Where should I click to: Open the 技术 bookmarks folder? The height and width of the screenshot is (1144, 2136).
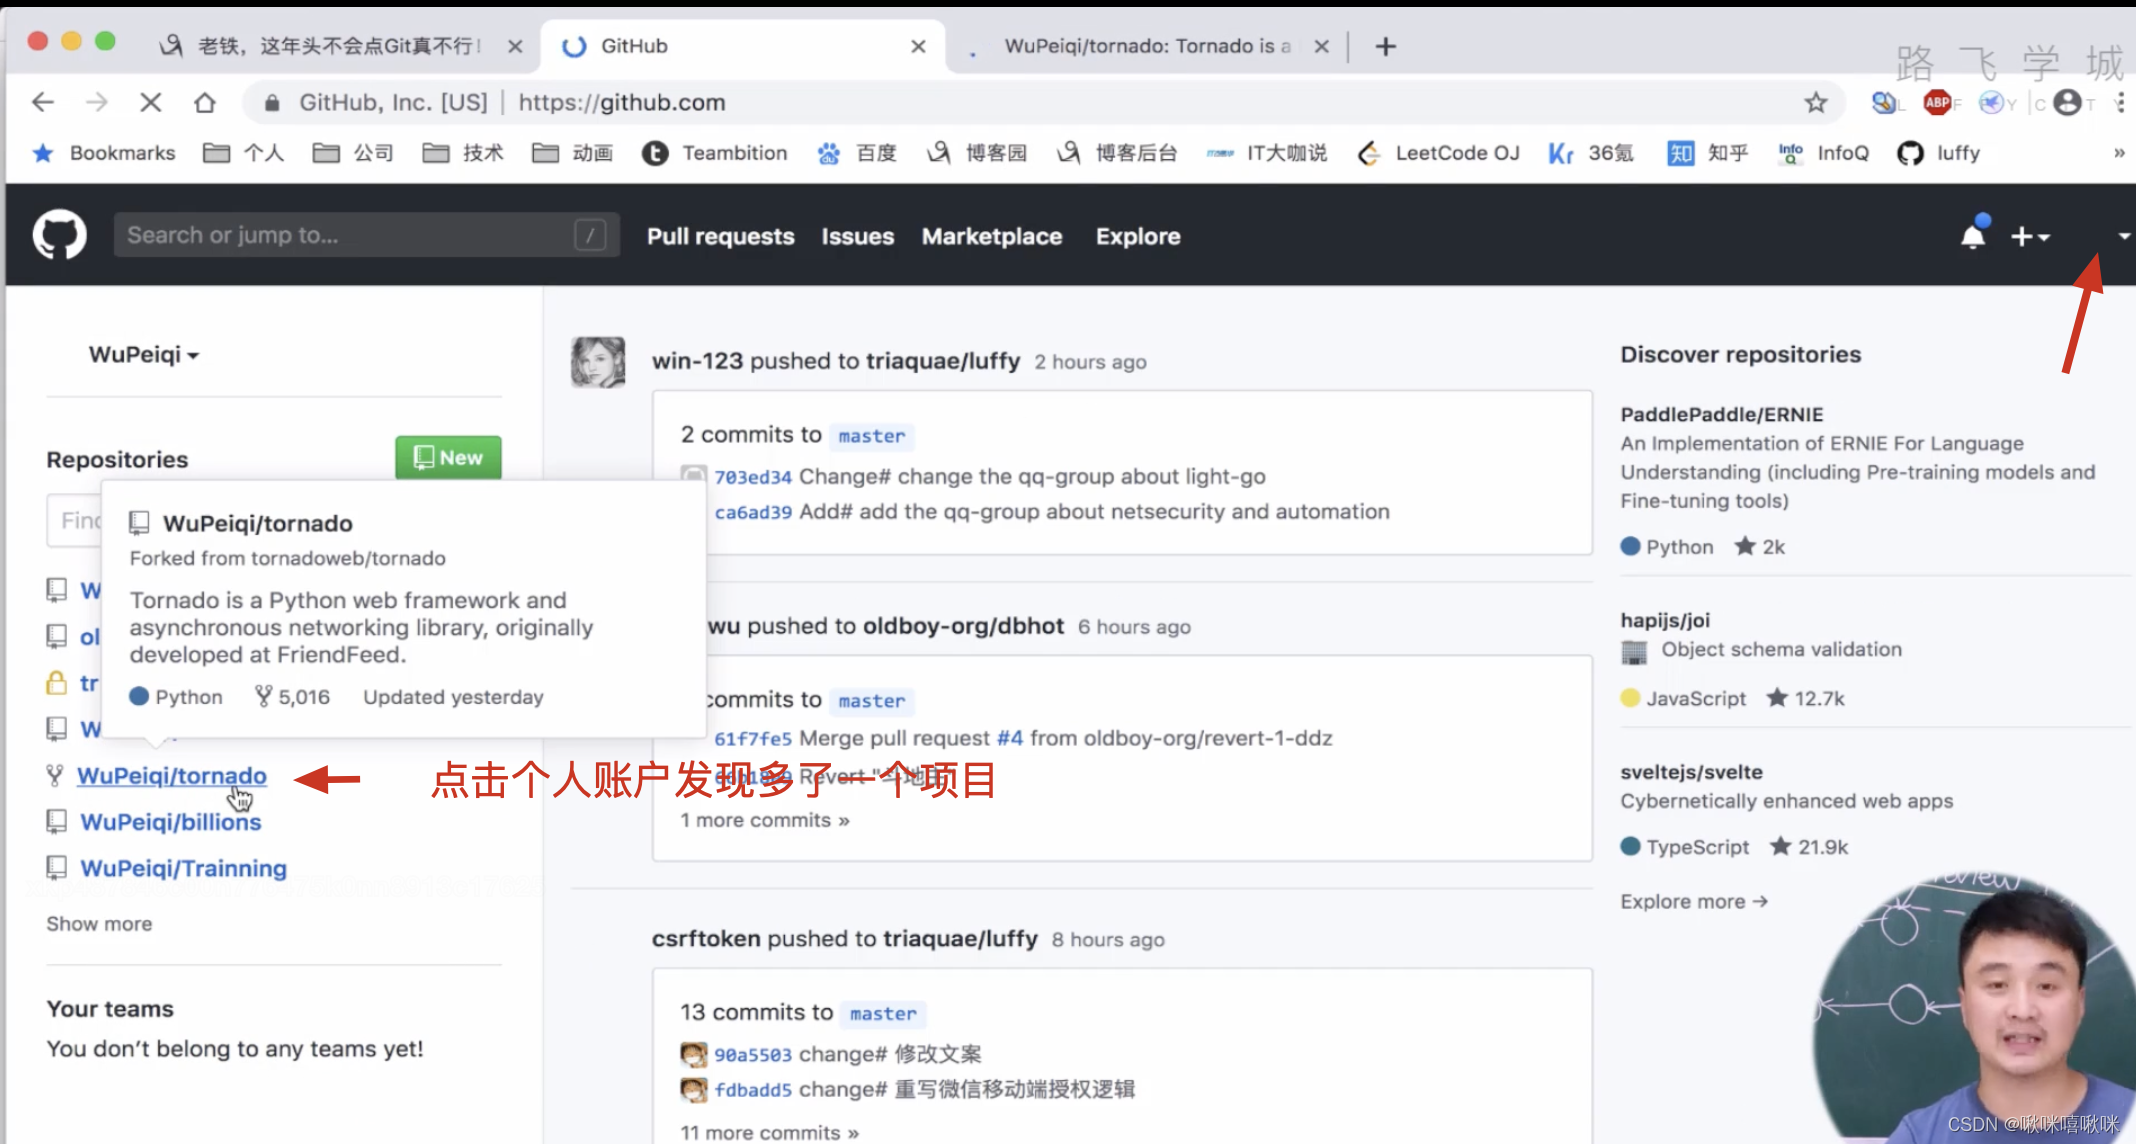tap(463, 152)
